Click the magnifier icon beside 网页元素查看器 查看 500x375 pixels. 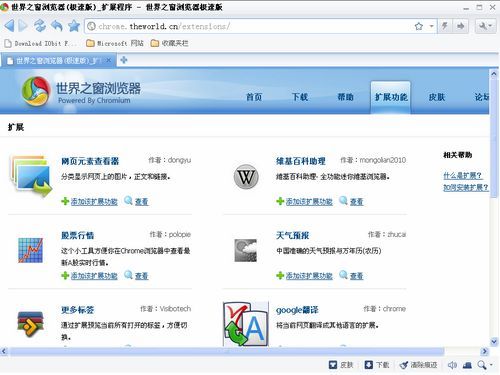[128, 200]
